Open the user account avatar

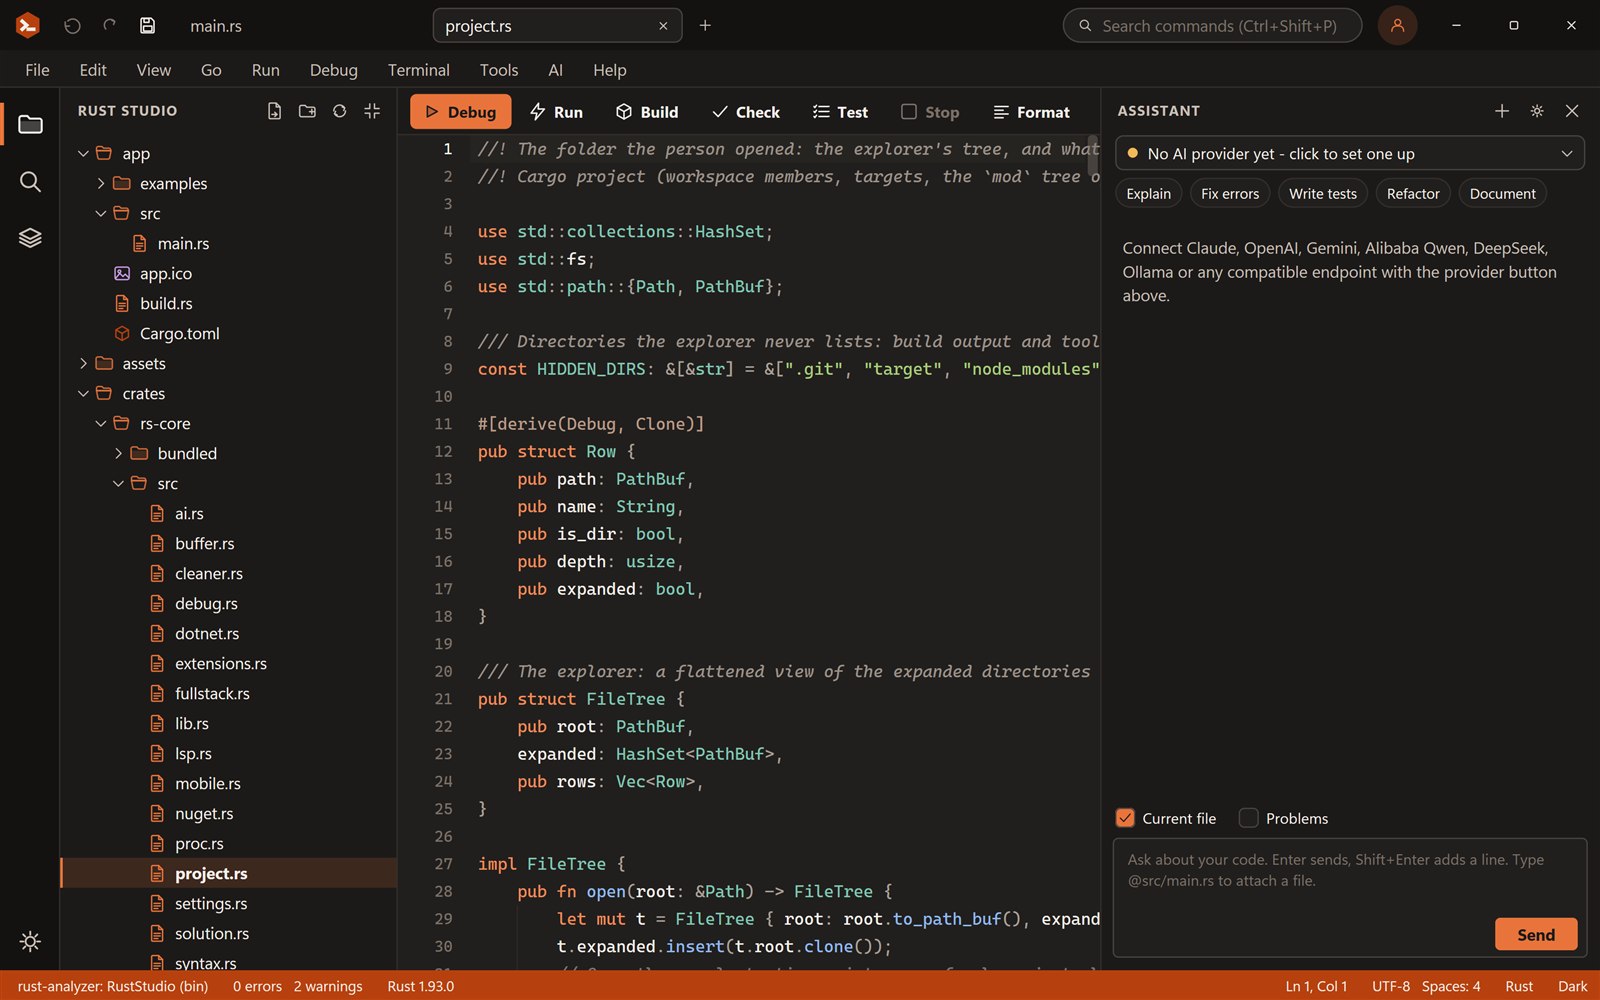click(x=1397, y=26)
